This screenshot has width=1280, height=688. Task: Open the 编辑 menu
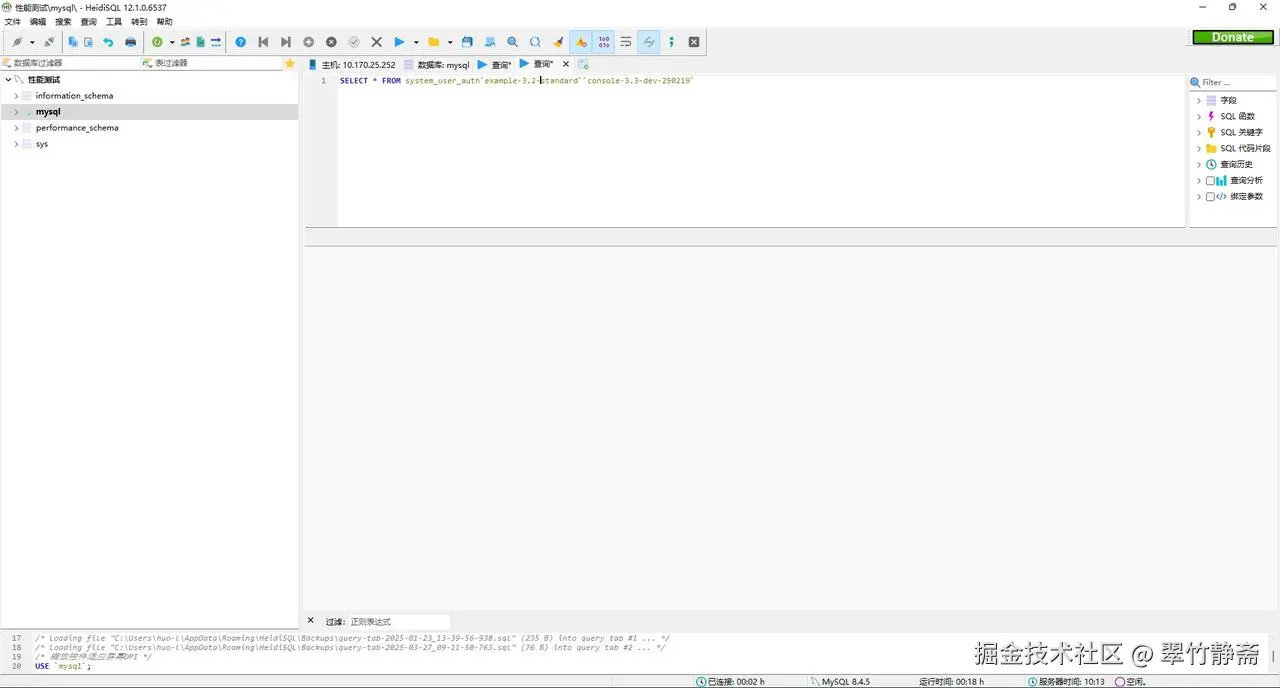[x=38, y=22]
